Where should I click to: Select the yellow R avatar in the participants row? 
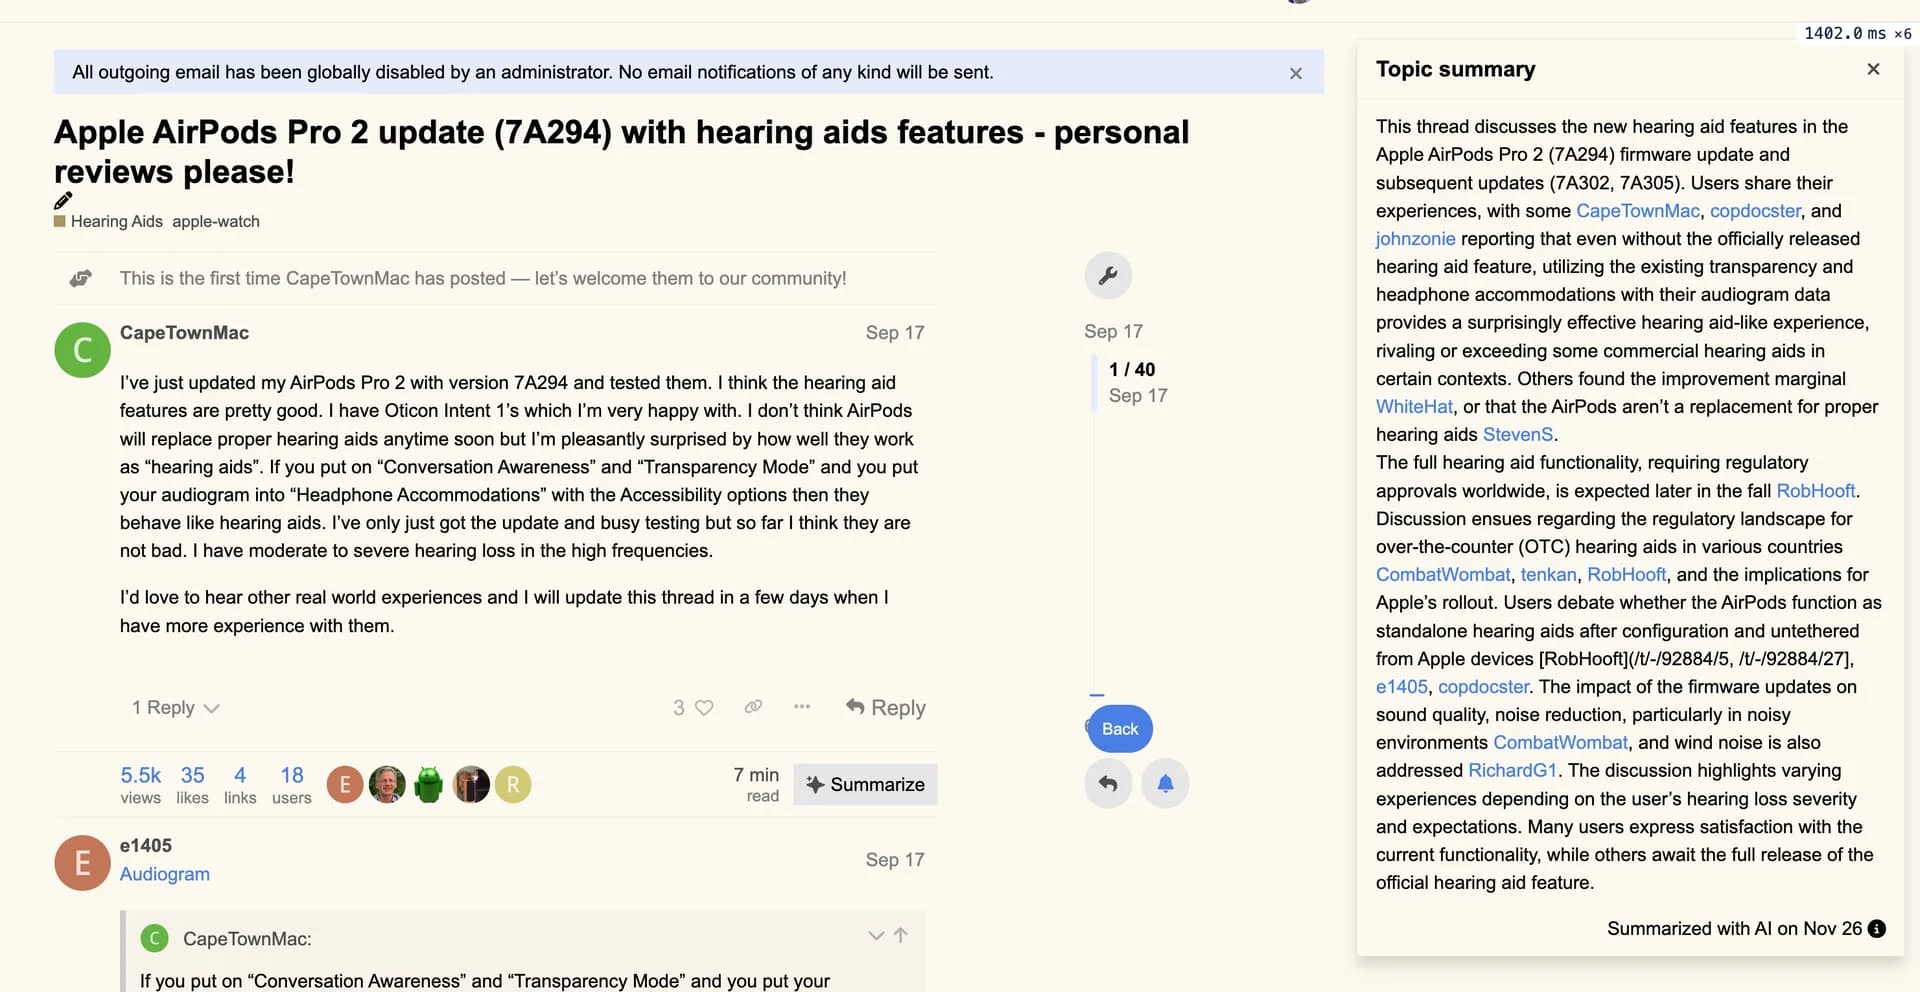point(513,785)
